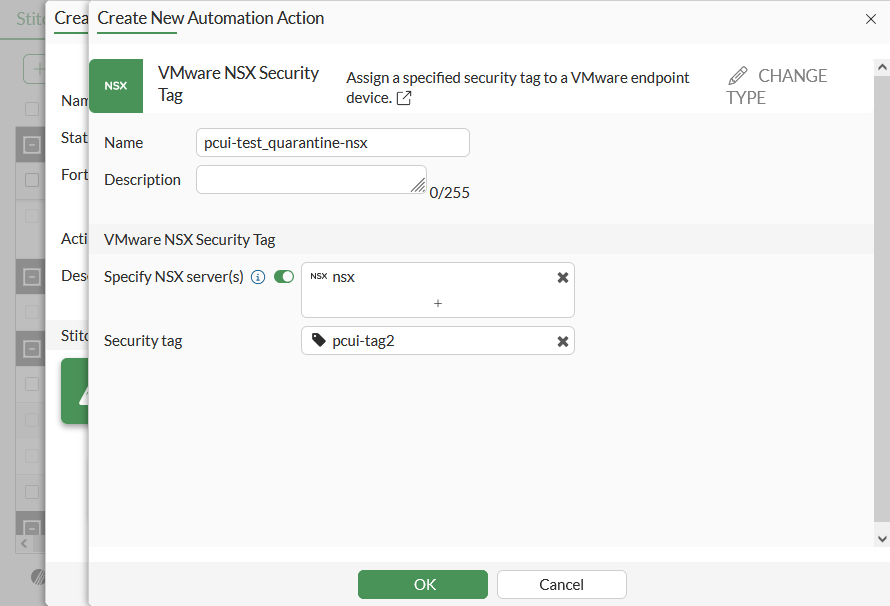Open the external documentation link icon

click(x=404, y=98)
